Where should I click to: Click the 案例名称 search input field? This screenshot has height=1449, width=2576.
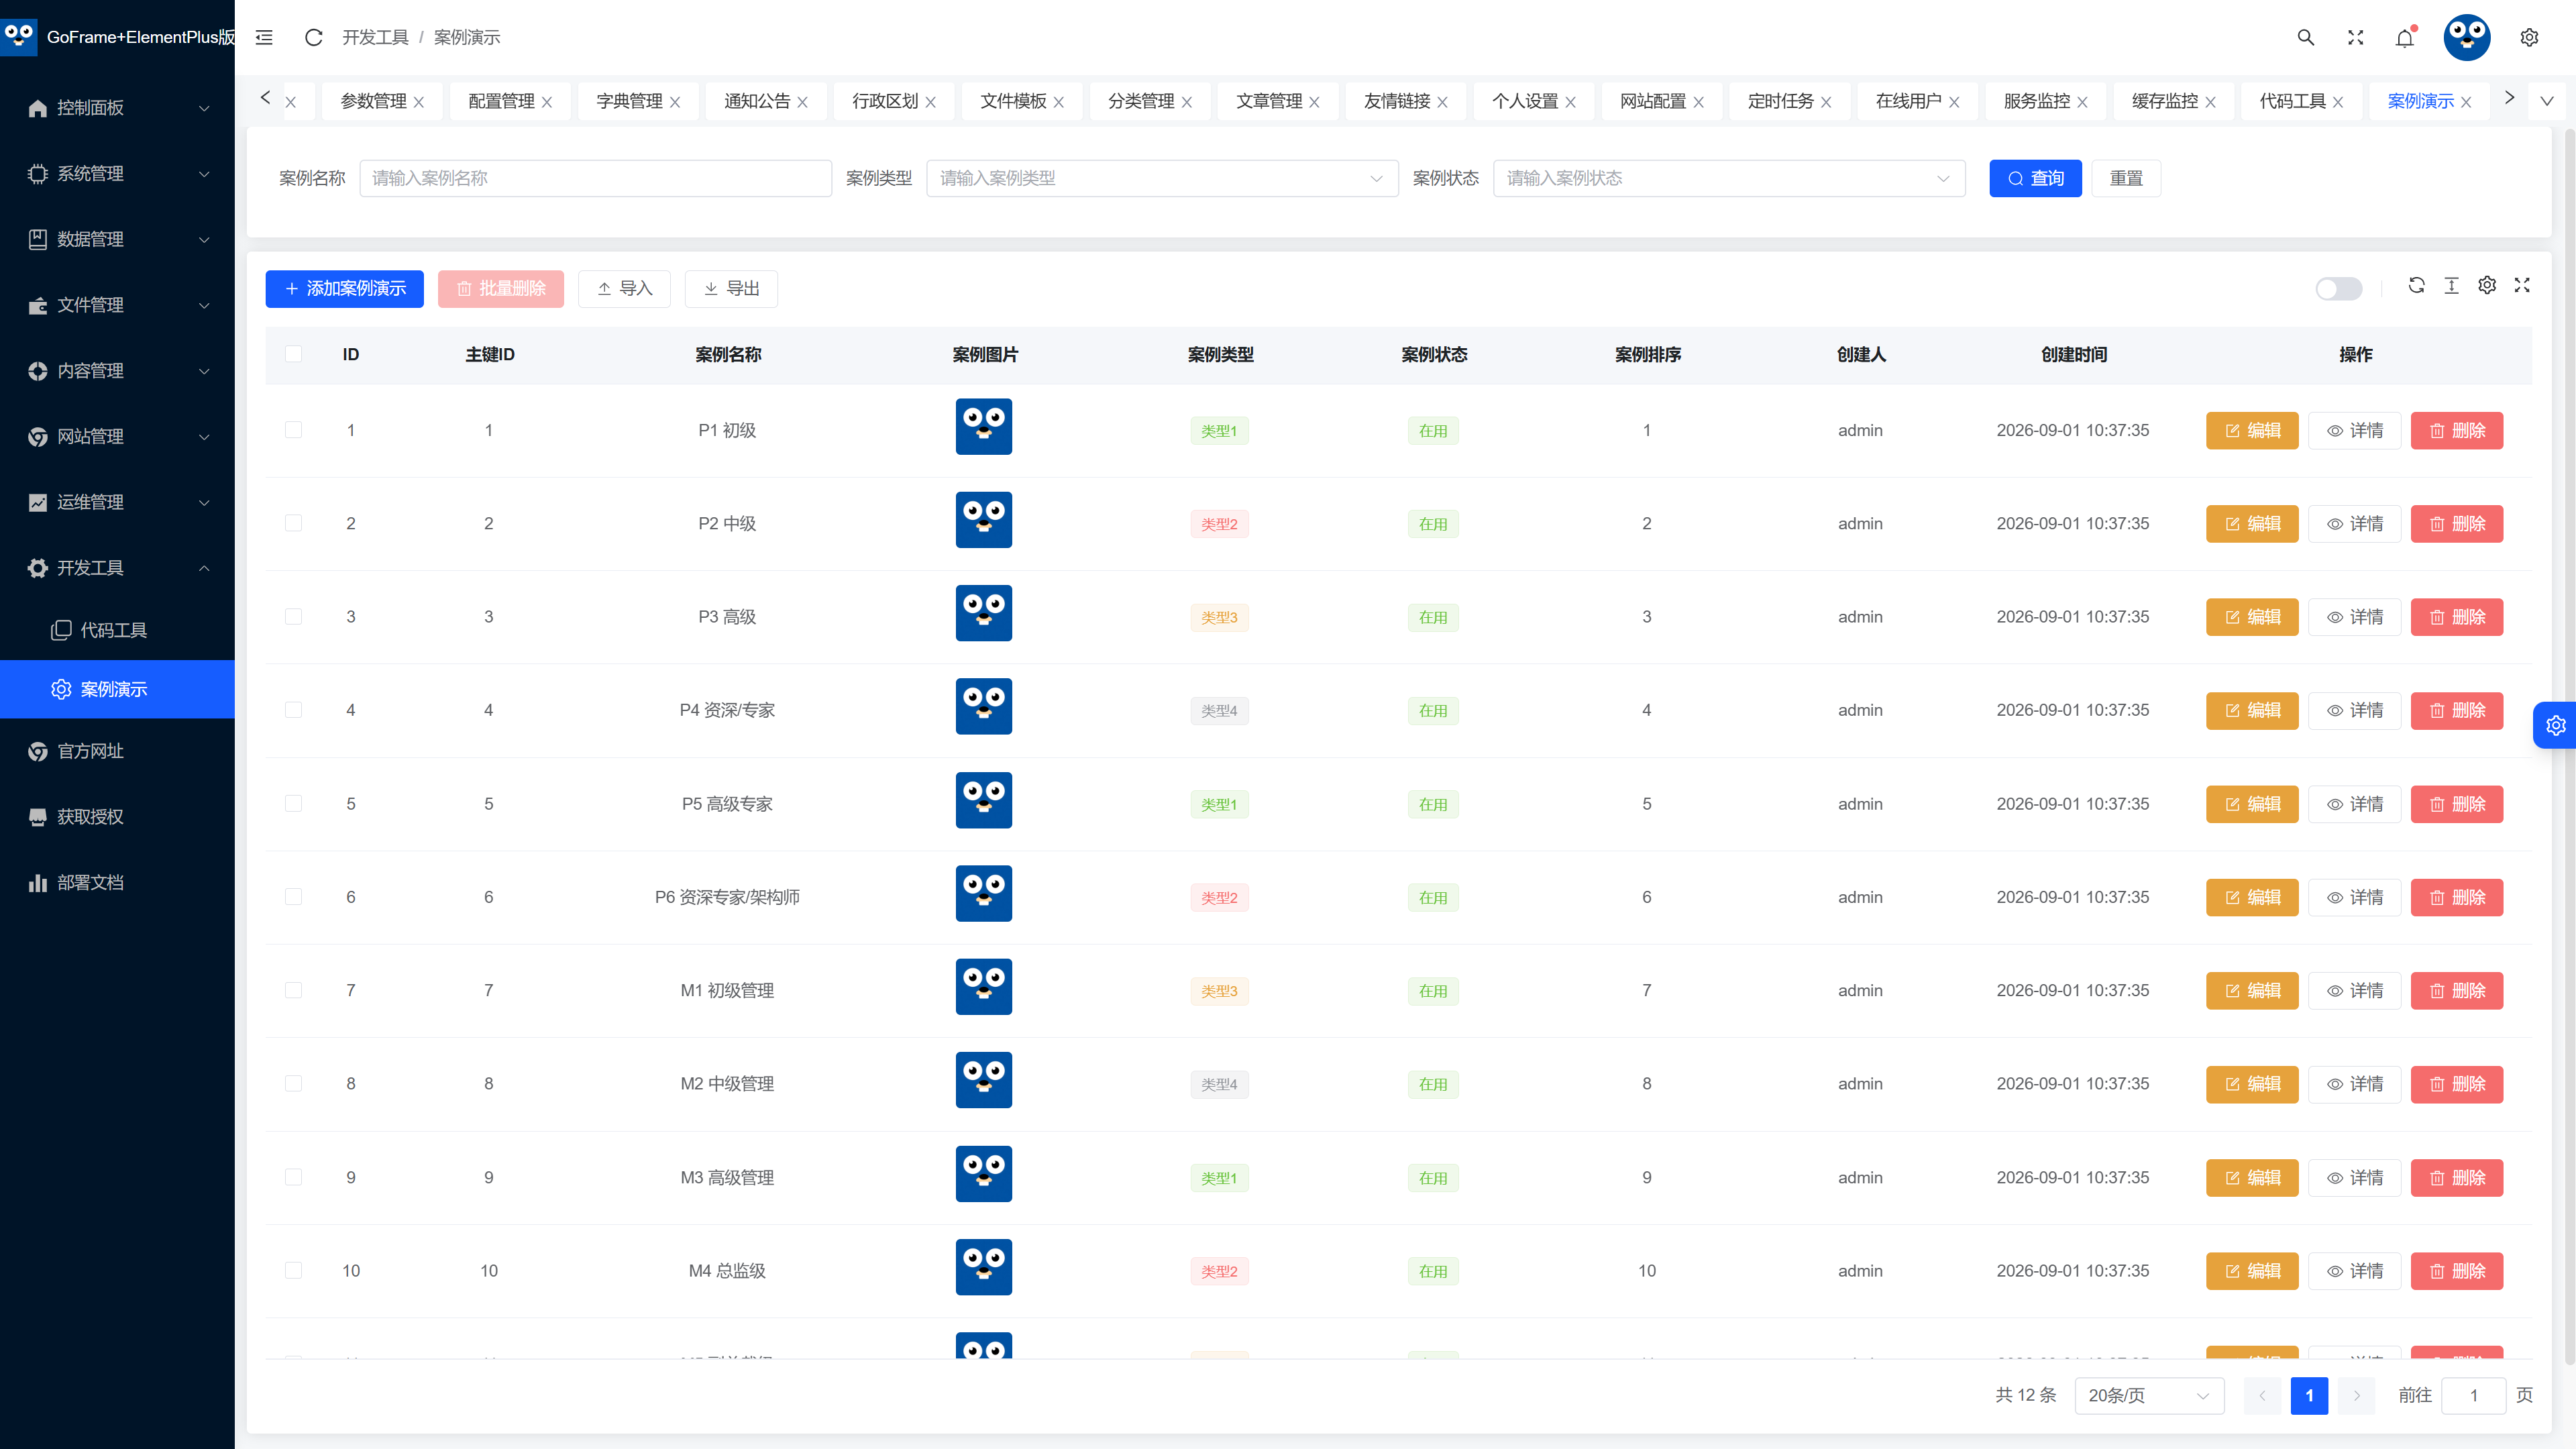point(595,178)
